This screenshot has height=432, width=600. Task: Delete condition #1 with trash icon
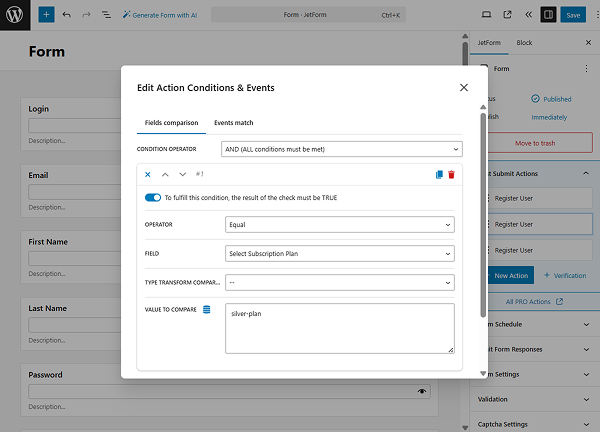pyautogui.click(x=451, y=174)
